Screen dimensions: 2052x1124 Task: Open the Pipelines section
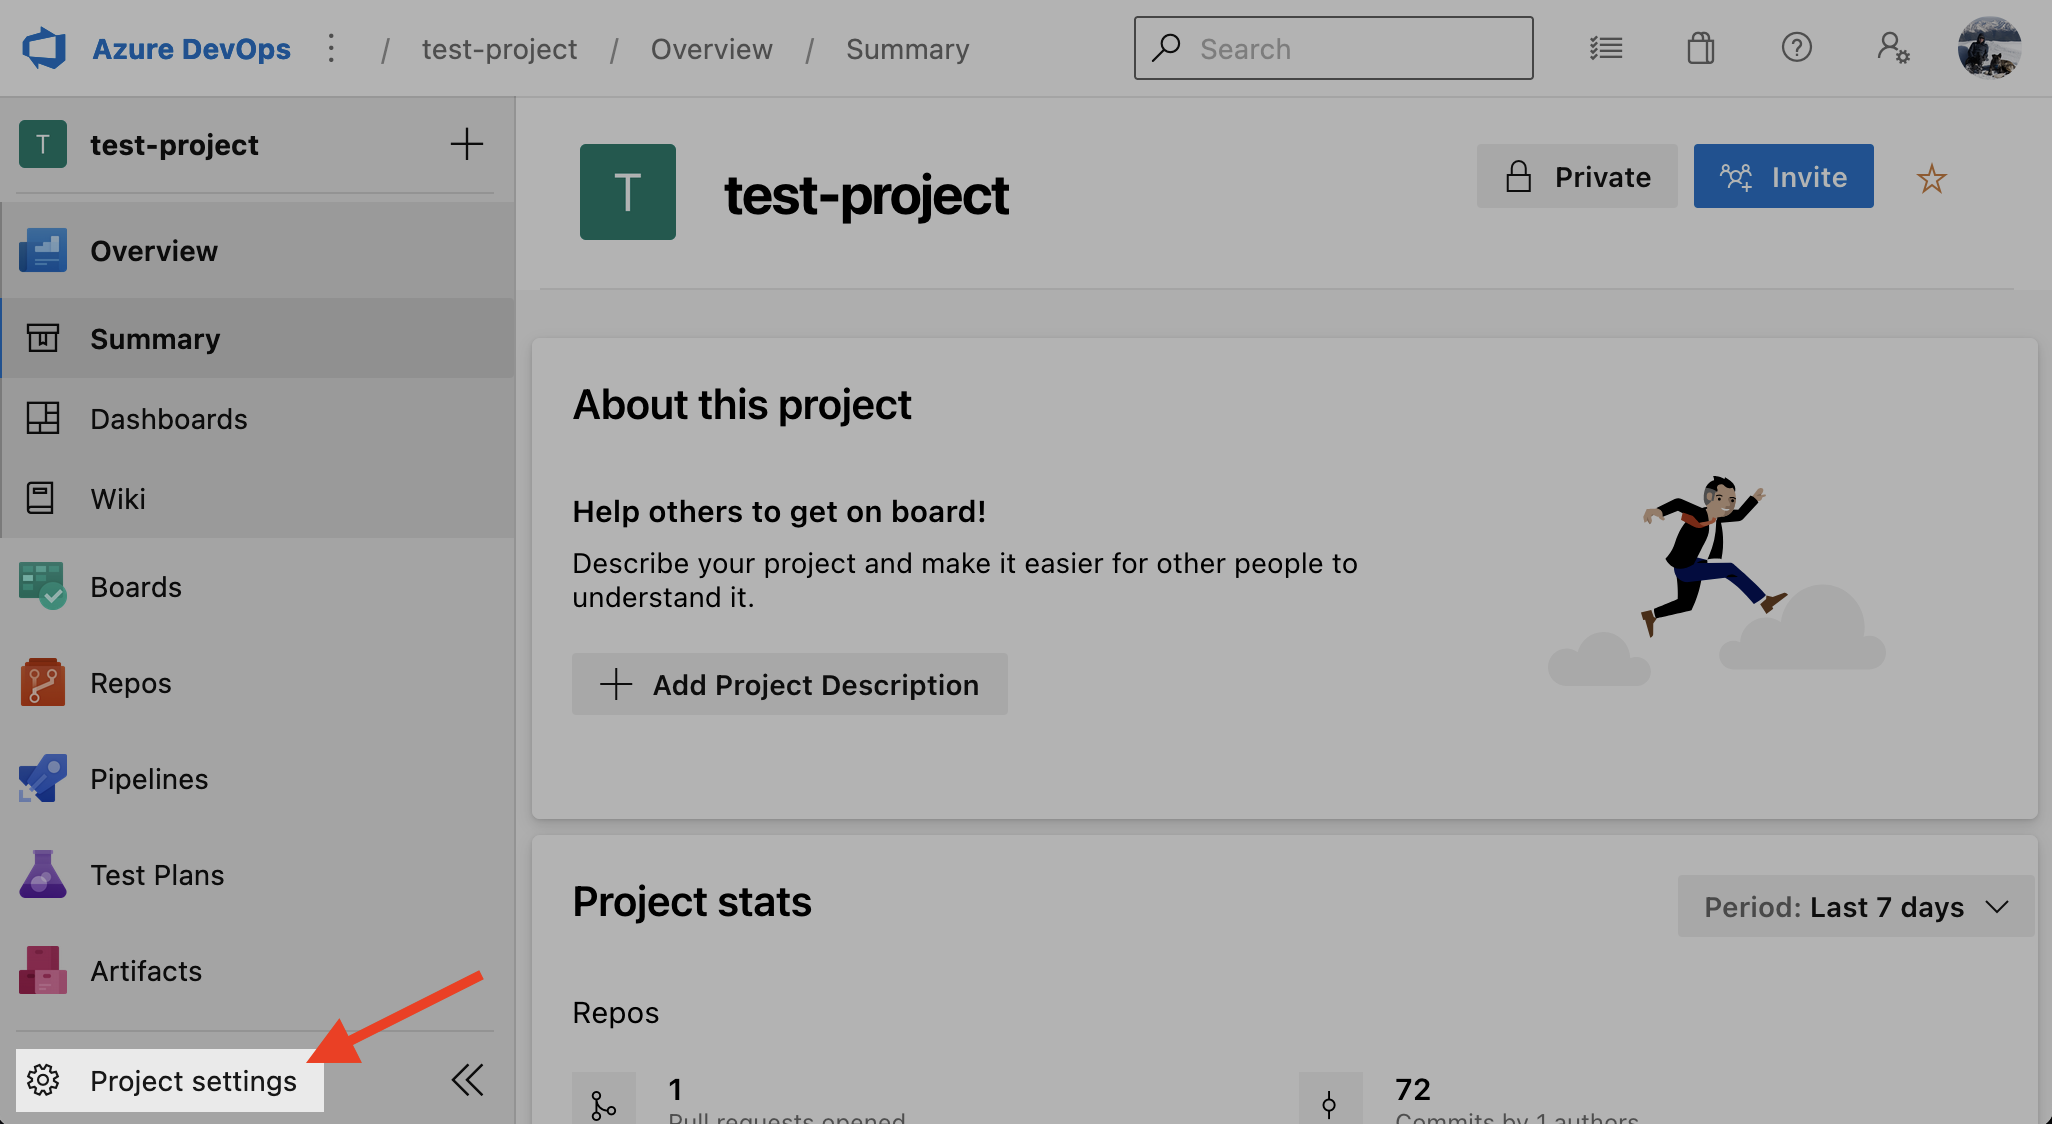149,779
